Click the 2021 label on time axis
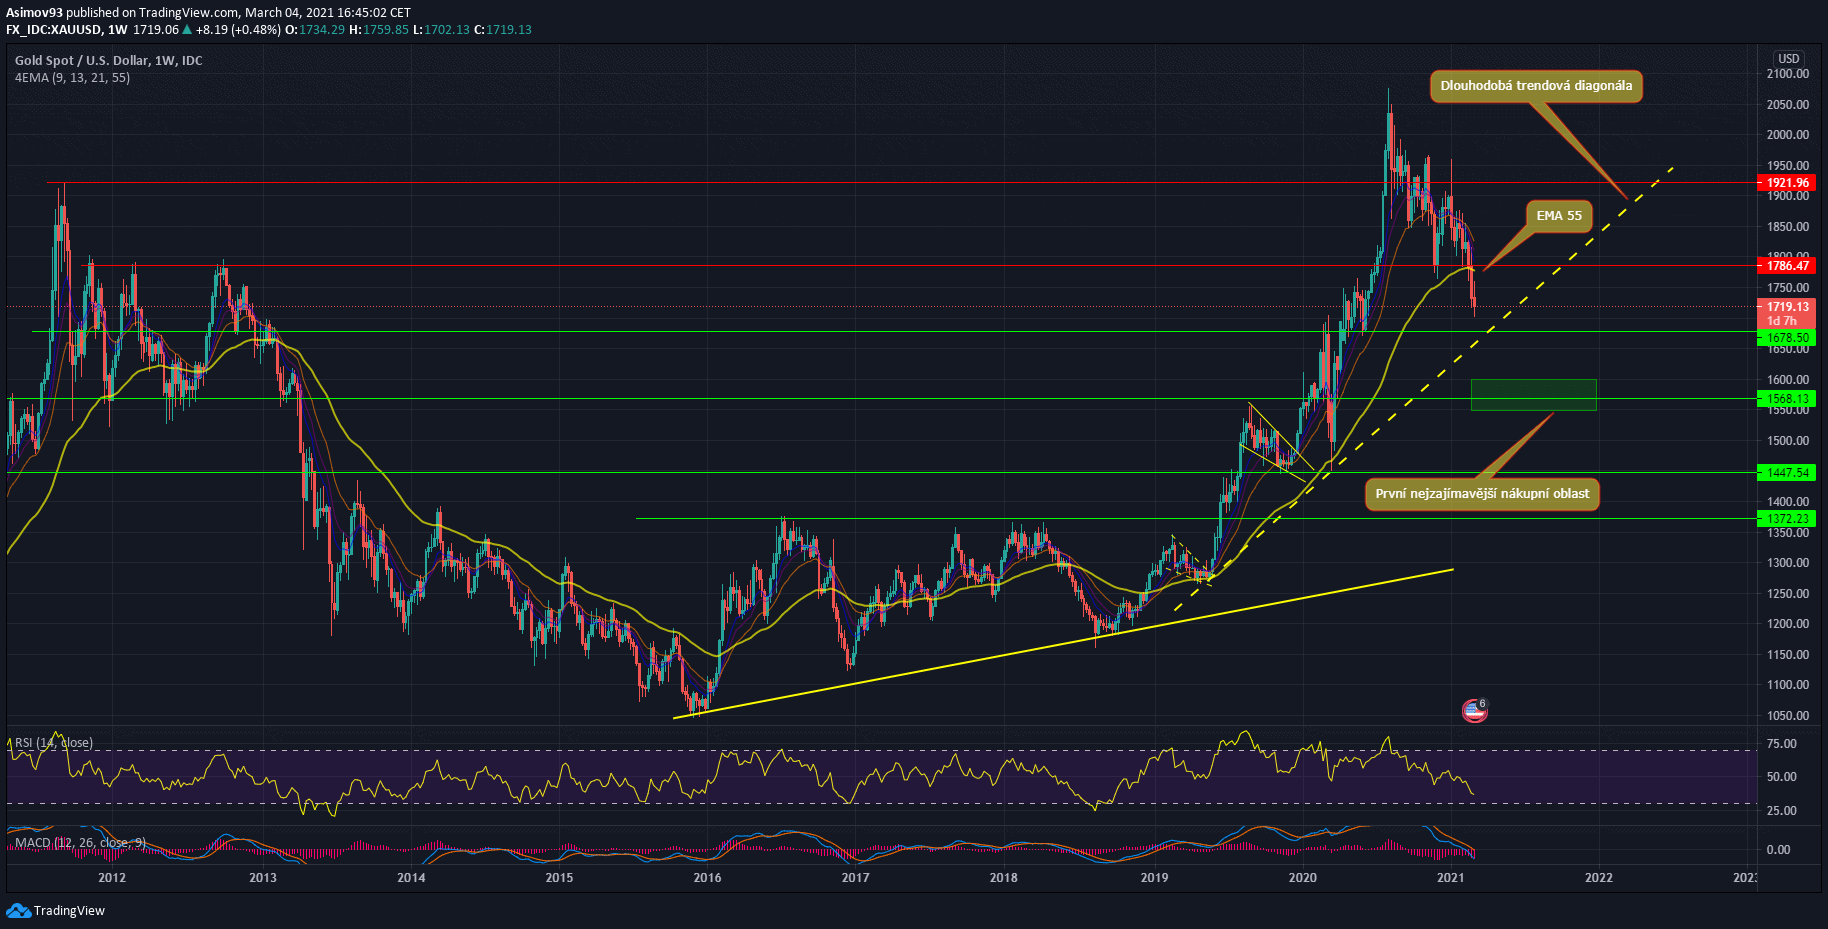 1450,878
